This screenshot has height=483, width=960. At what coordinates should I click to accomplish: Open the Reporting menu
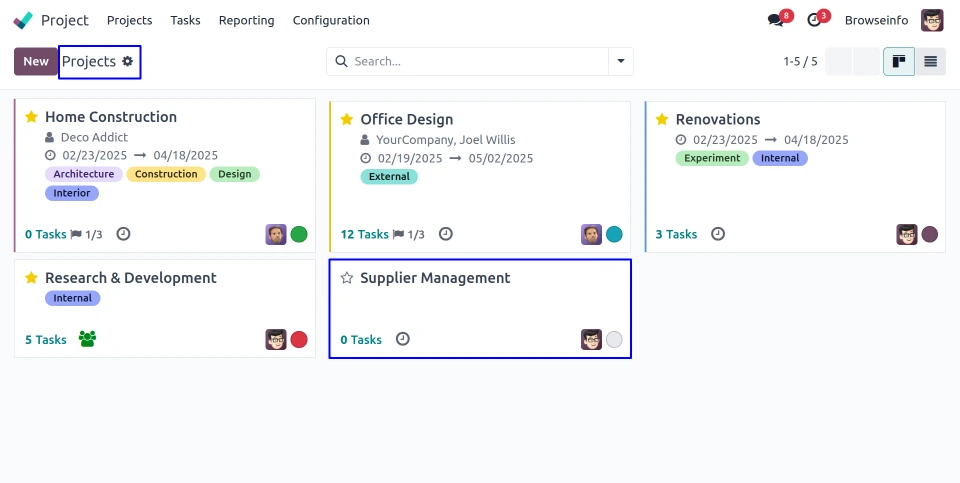click(246, 20)
